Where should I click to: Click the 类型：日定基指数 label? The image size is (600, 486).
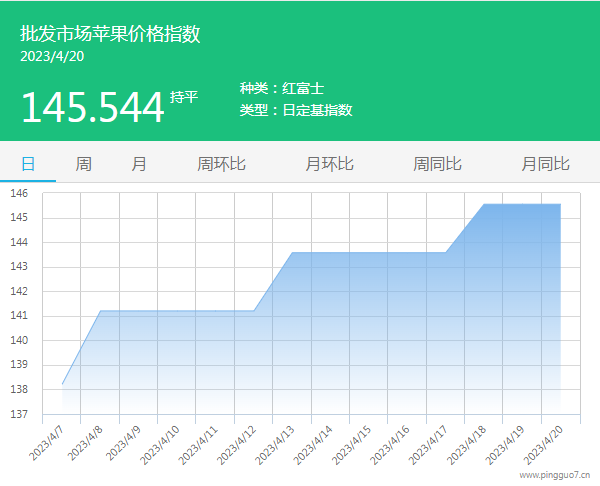coord(296,110)
